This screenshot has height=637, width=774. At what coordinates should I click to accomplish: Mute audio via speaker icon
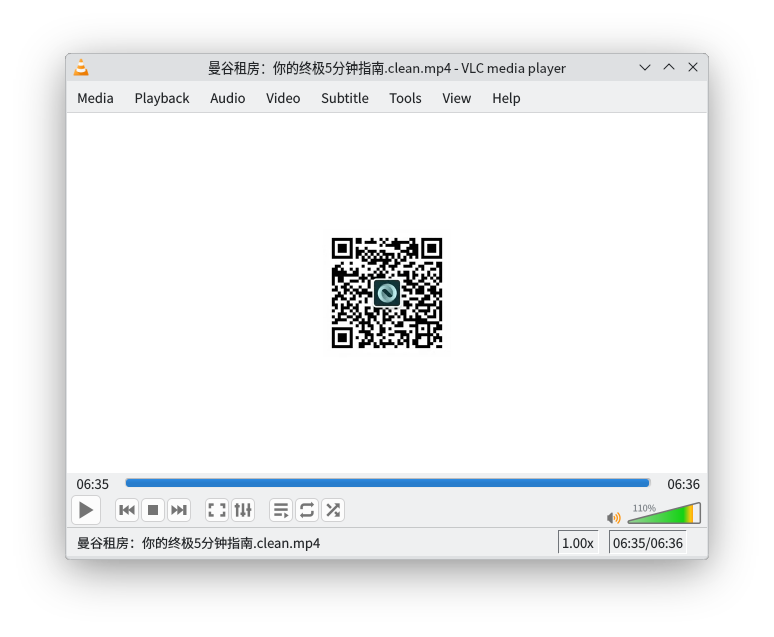pos(614,518)
